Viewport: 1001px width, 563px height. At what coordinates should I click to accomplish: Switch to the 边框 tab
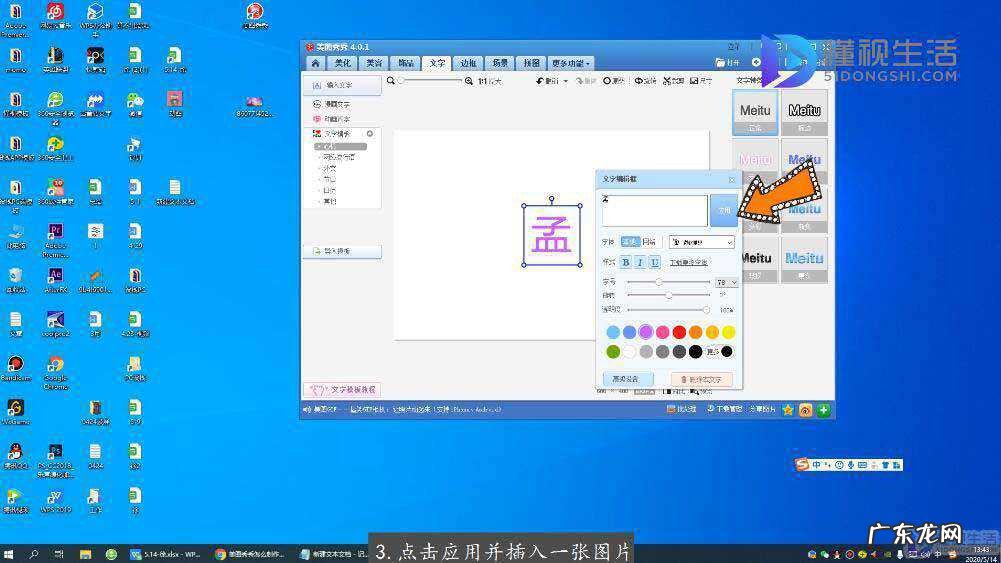pos(468,63)
